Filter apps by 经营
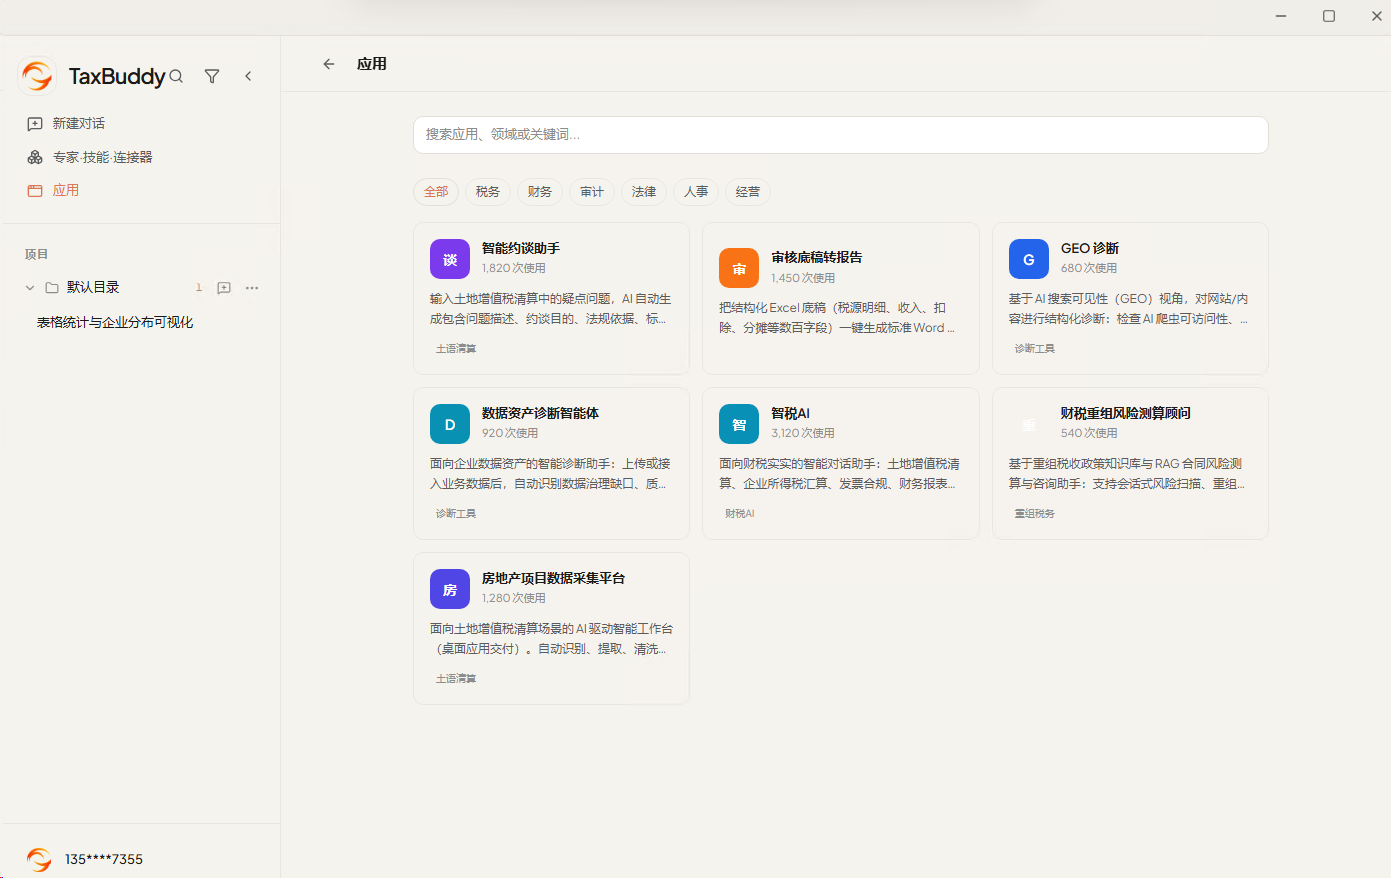The image size is (1391, 878). (x=748, y=192)
